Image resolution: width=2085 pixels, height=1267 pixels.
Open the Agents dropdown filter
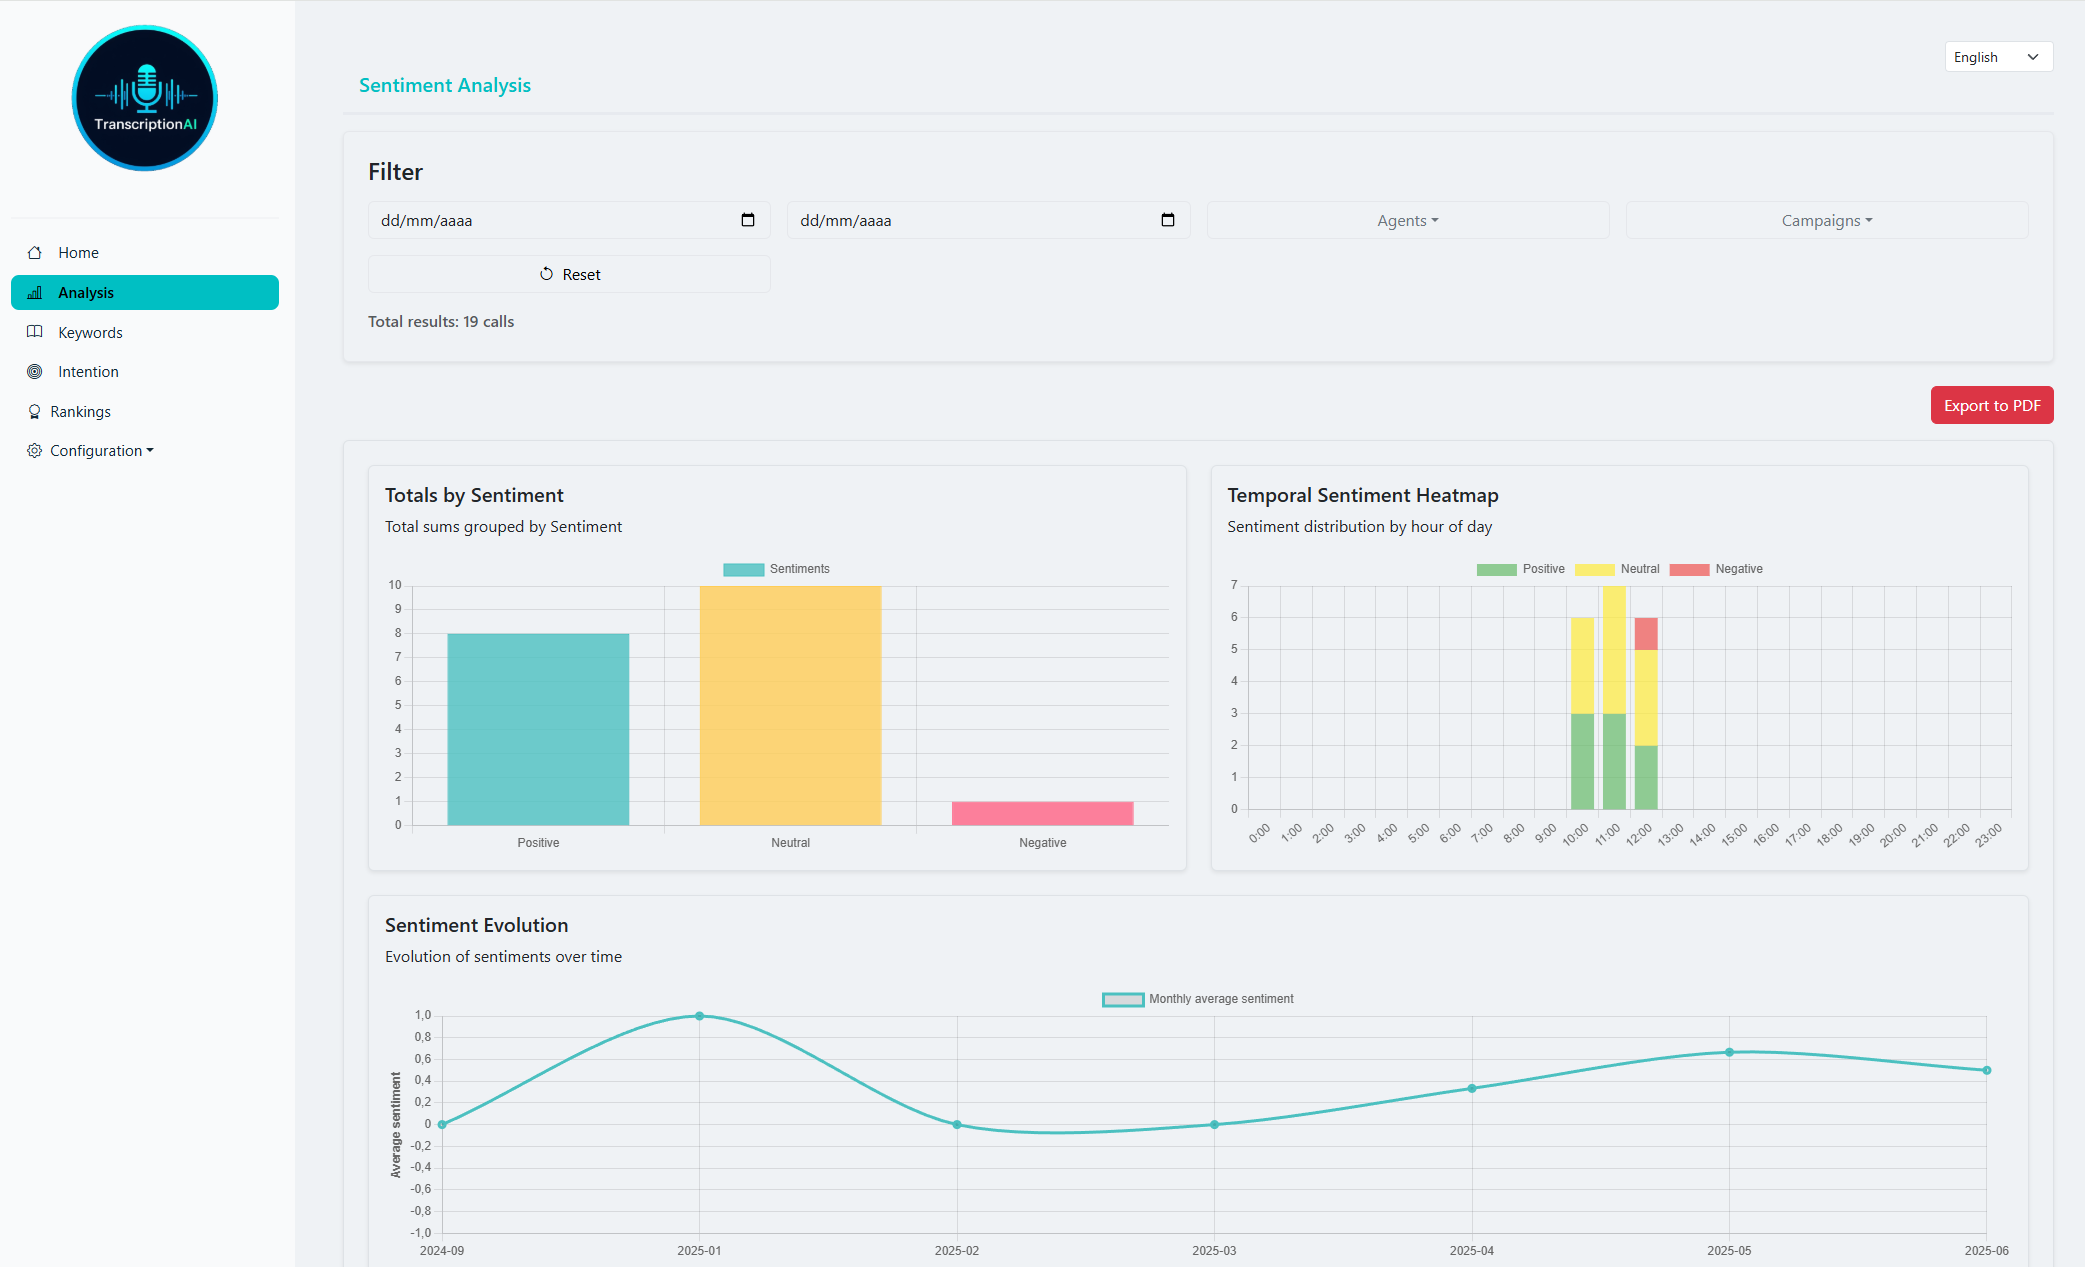1407,221
